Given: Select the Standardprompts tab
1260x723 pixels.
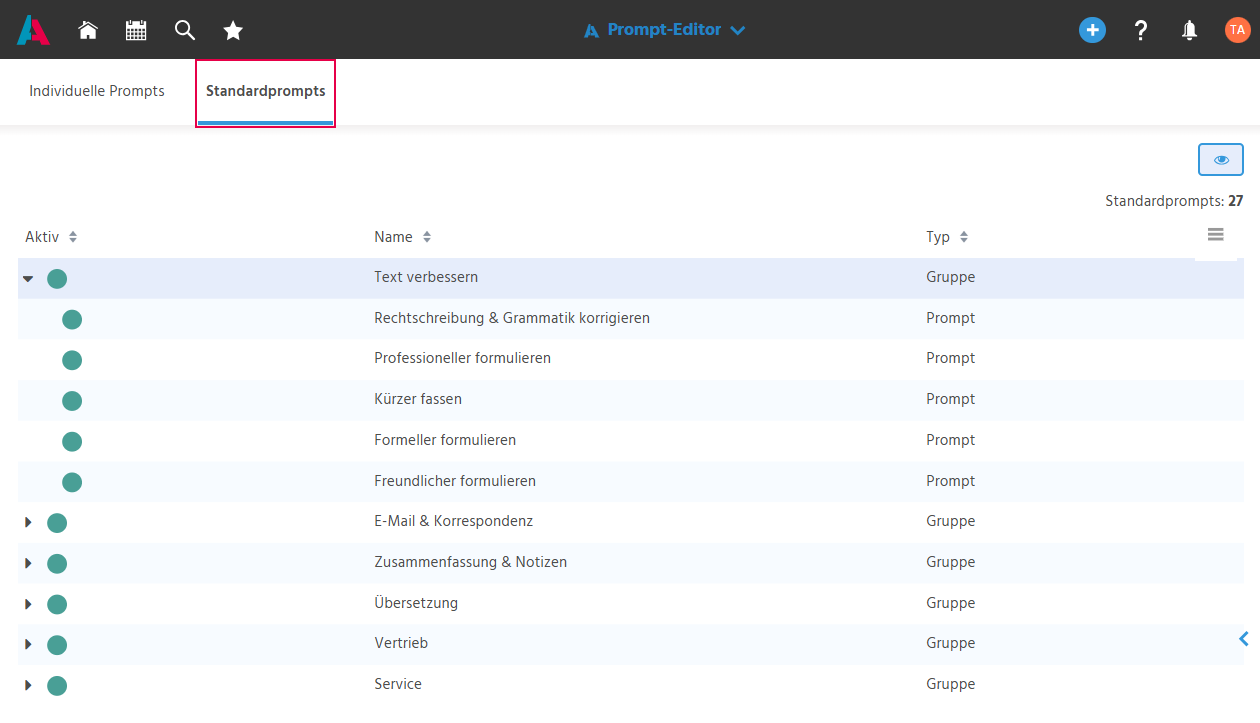Looking at the screenshot, I should (x=265, y=91).
